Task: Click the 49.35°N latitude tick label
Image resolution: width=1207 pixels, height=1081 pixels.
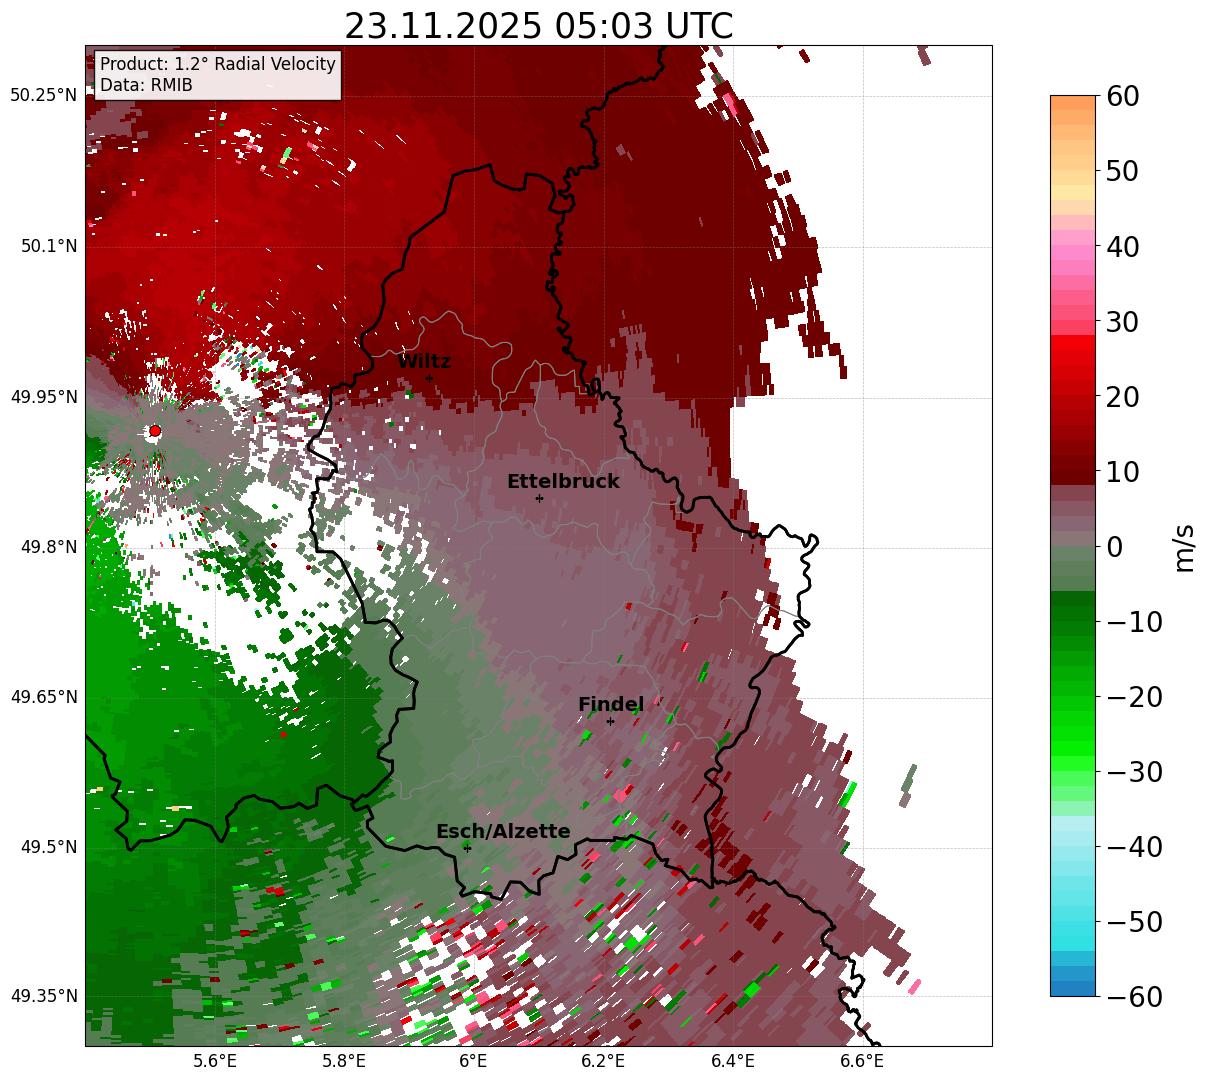Action: click(44, 996)
